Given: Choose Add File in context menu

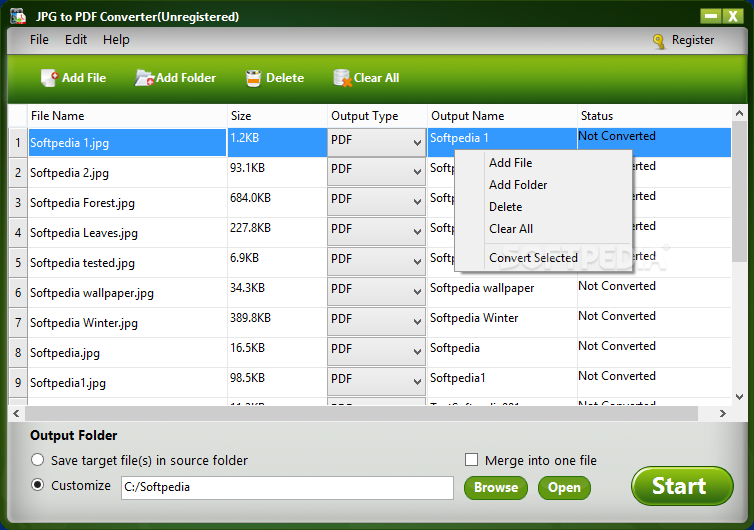Looking at the screenshot, I should [x=543, y=163].
